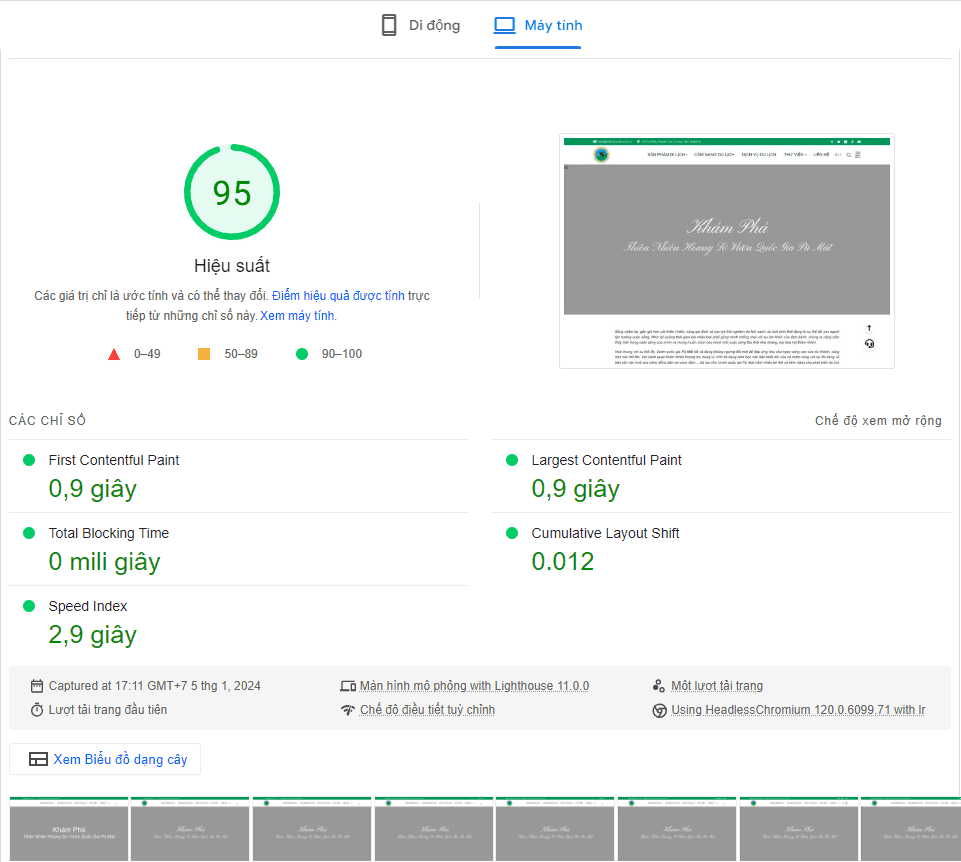Click the people icon beside Một lượt tải trang

tap(659, 685)
